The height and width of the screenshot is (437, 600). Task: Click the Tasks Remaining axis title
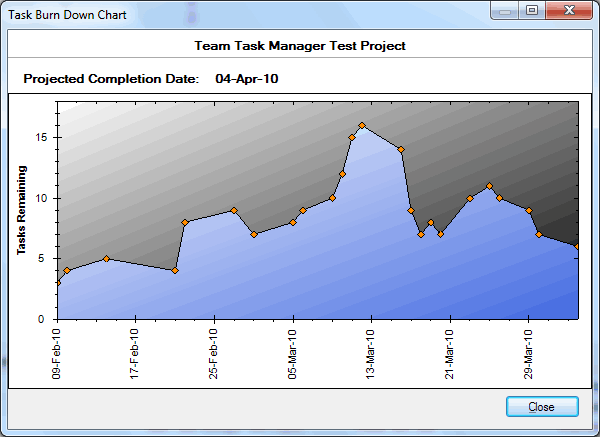[20, 209]
